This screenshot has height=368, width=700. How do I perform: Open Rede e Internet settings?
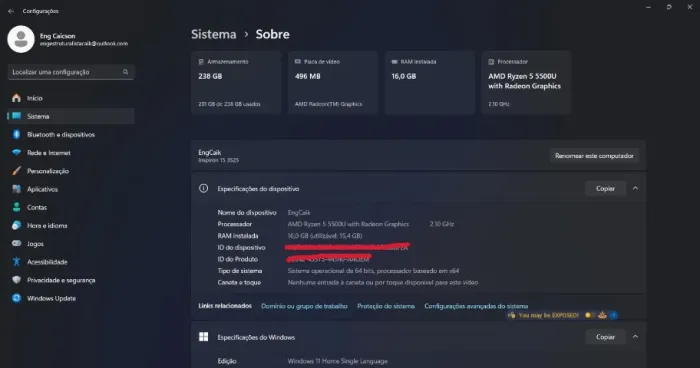click(x=71, y=153)
